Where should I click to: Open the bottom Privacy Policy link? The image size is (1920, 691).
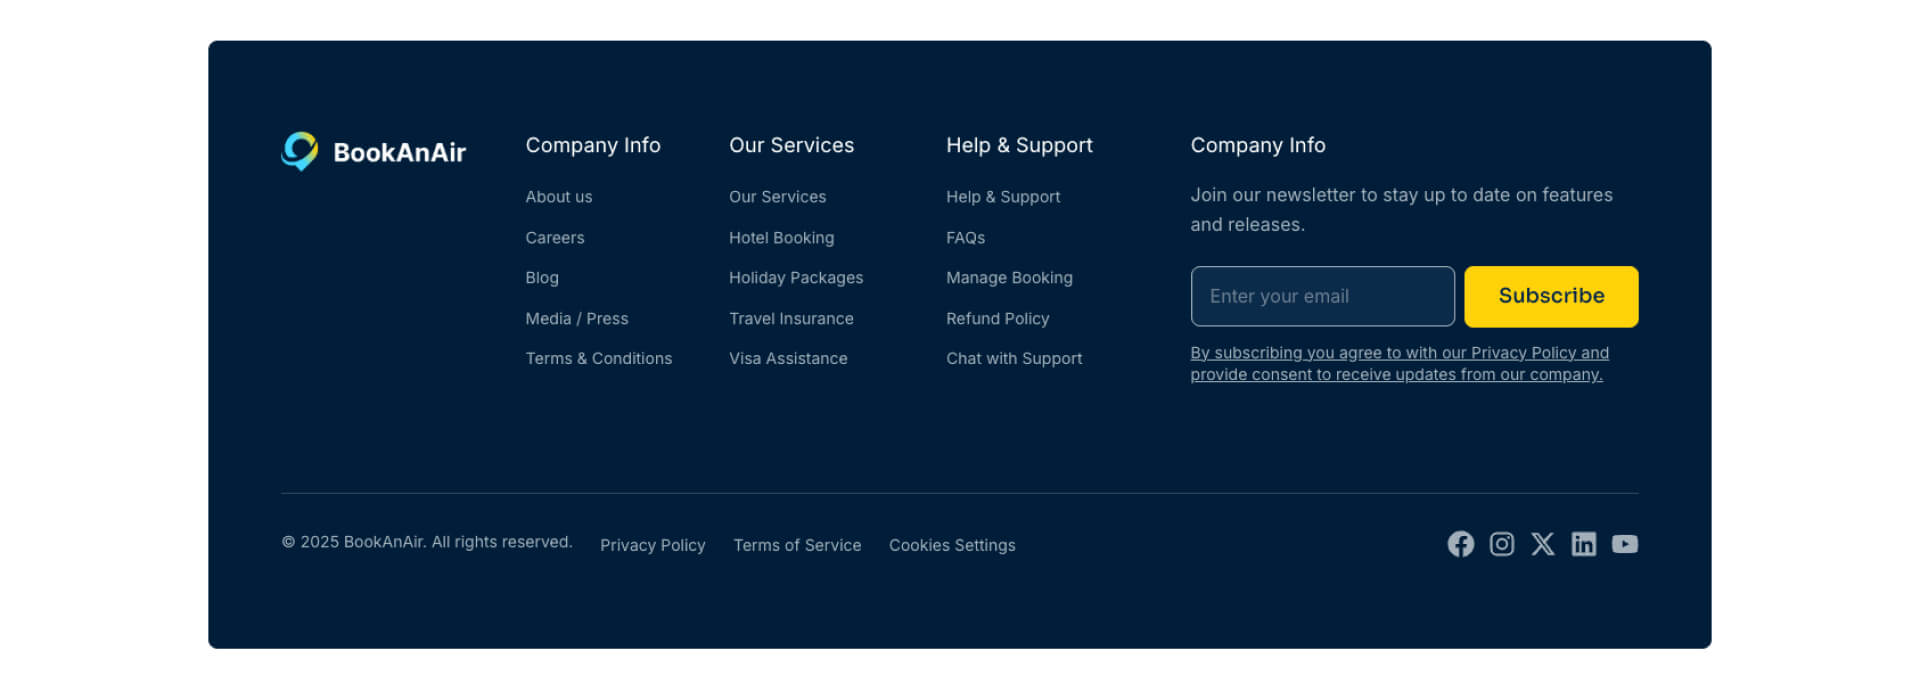(x=653, y=546)
